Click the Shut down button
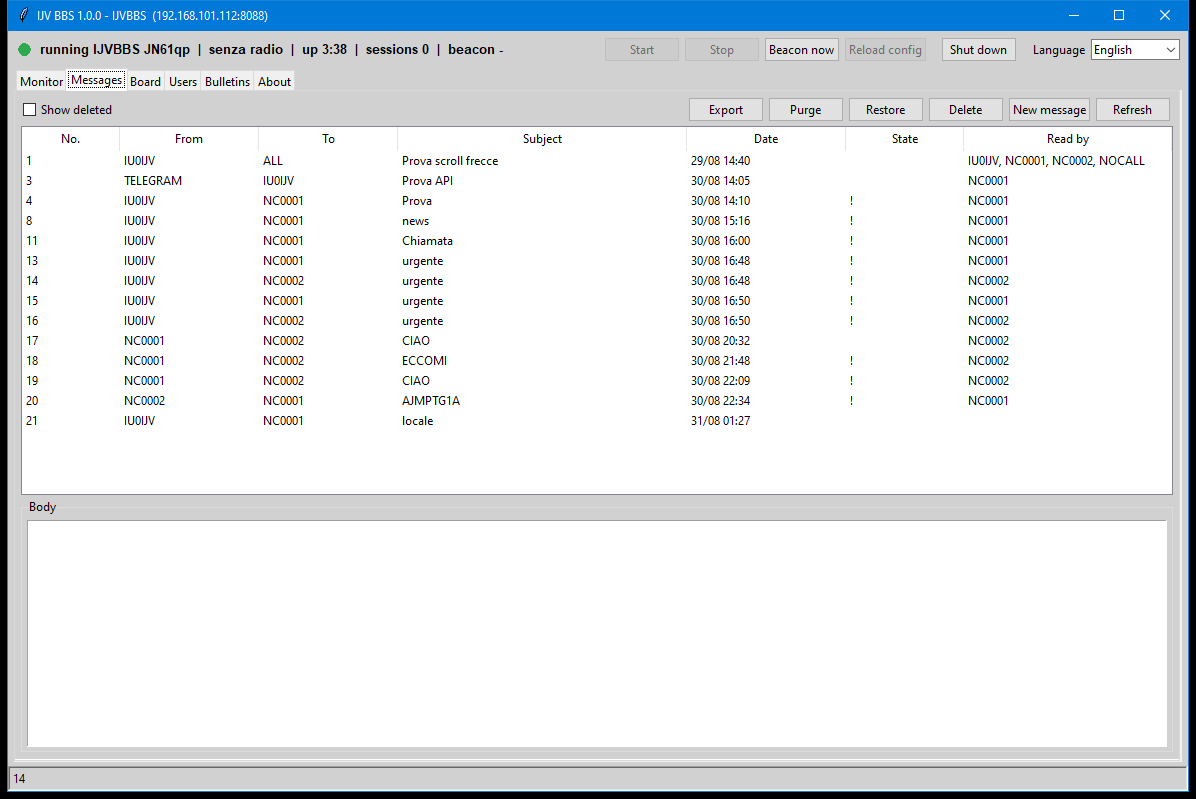1196x799 pixels. coord(979,50)
